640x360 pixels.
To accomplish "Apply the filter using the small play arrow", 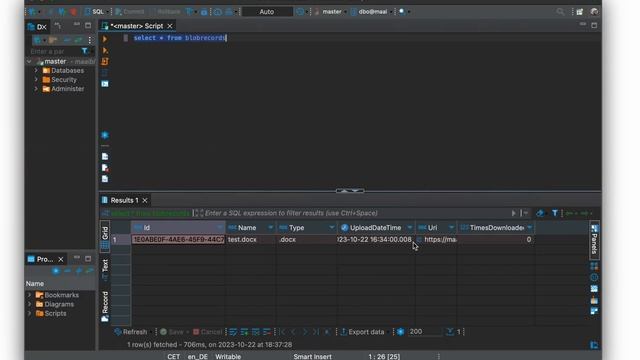I will click(x=513, y=213).
